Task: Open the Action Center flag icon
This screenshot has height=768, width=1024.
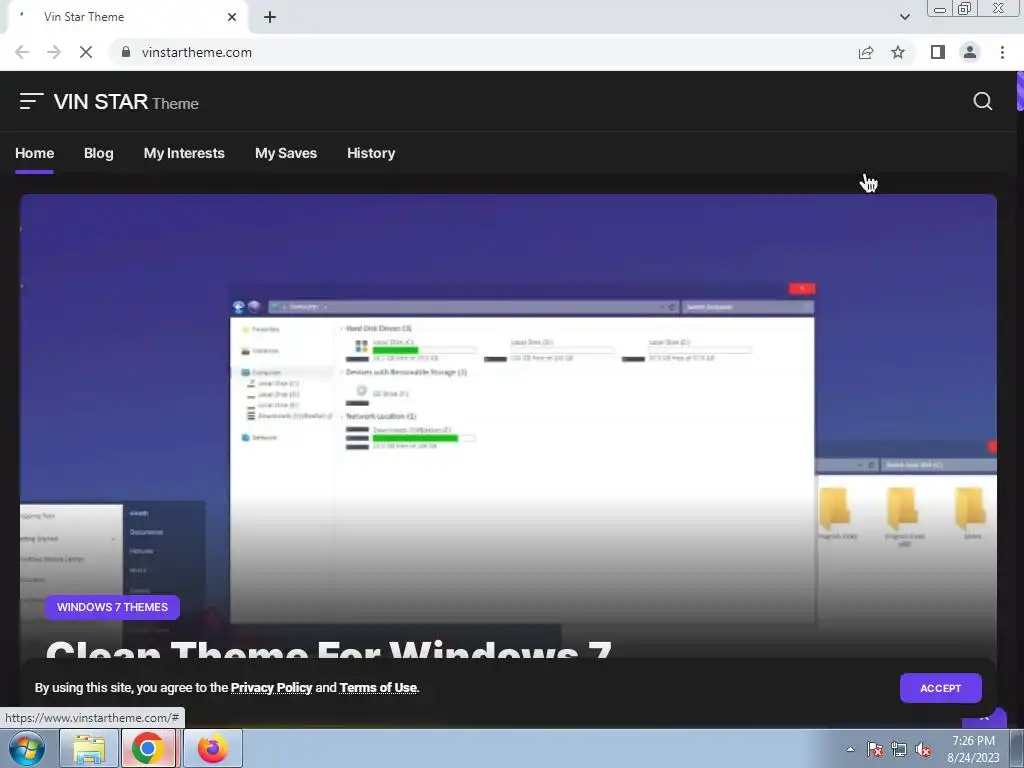Action: pos(875,749)
